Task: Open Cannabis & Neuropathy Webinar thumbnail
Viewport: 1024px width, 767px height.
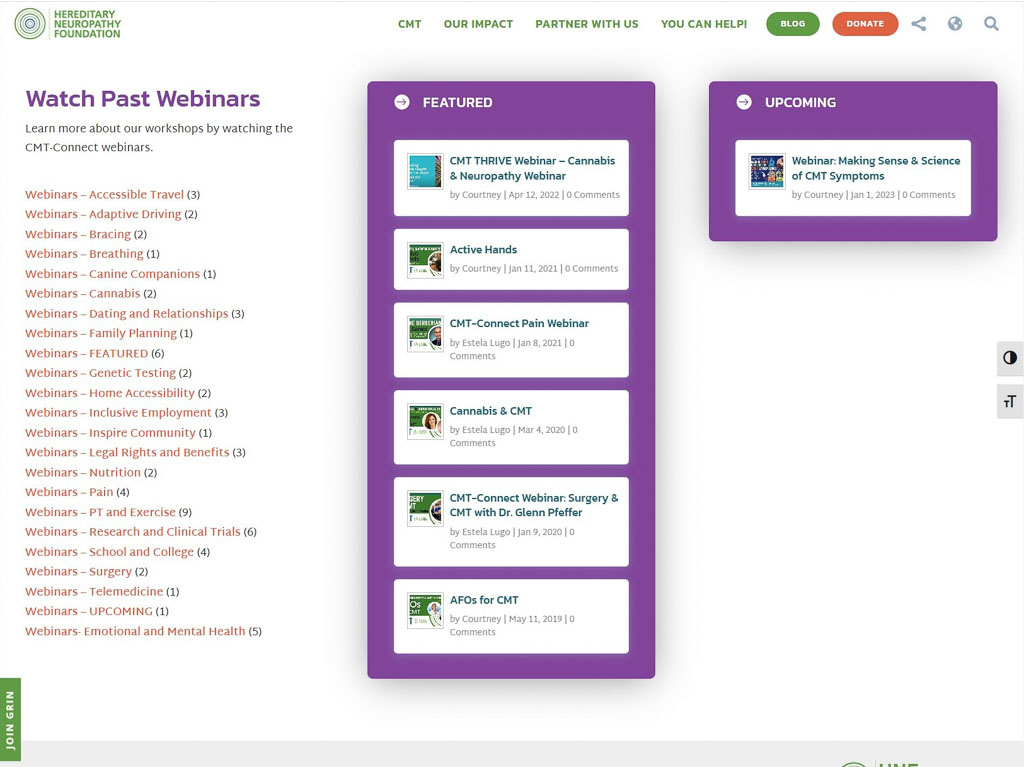Action: click(x=425, y=171)
